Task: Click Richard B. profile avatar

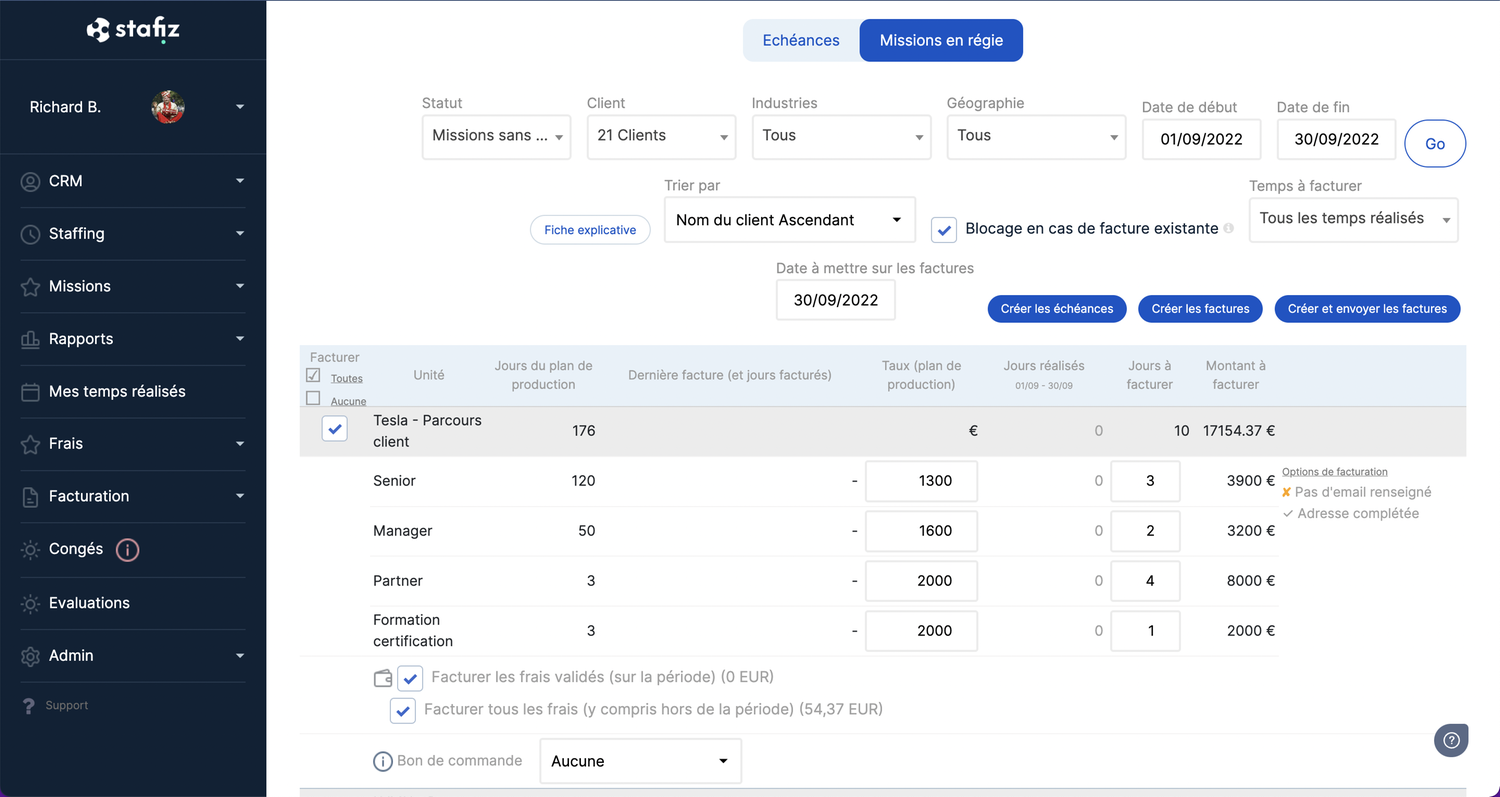Action: [x=168, y=107]
